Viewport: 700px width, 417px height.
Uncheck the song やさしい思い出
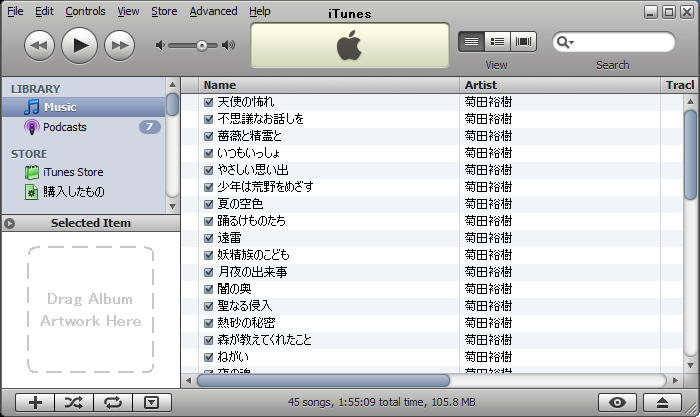208,170
